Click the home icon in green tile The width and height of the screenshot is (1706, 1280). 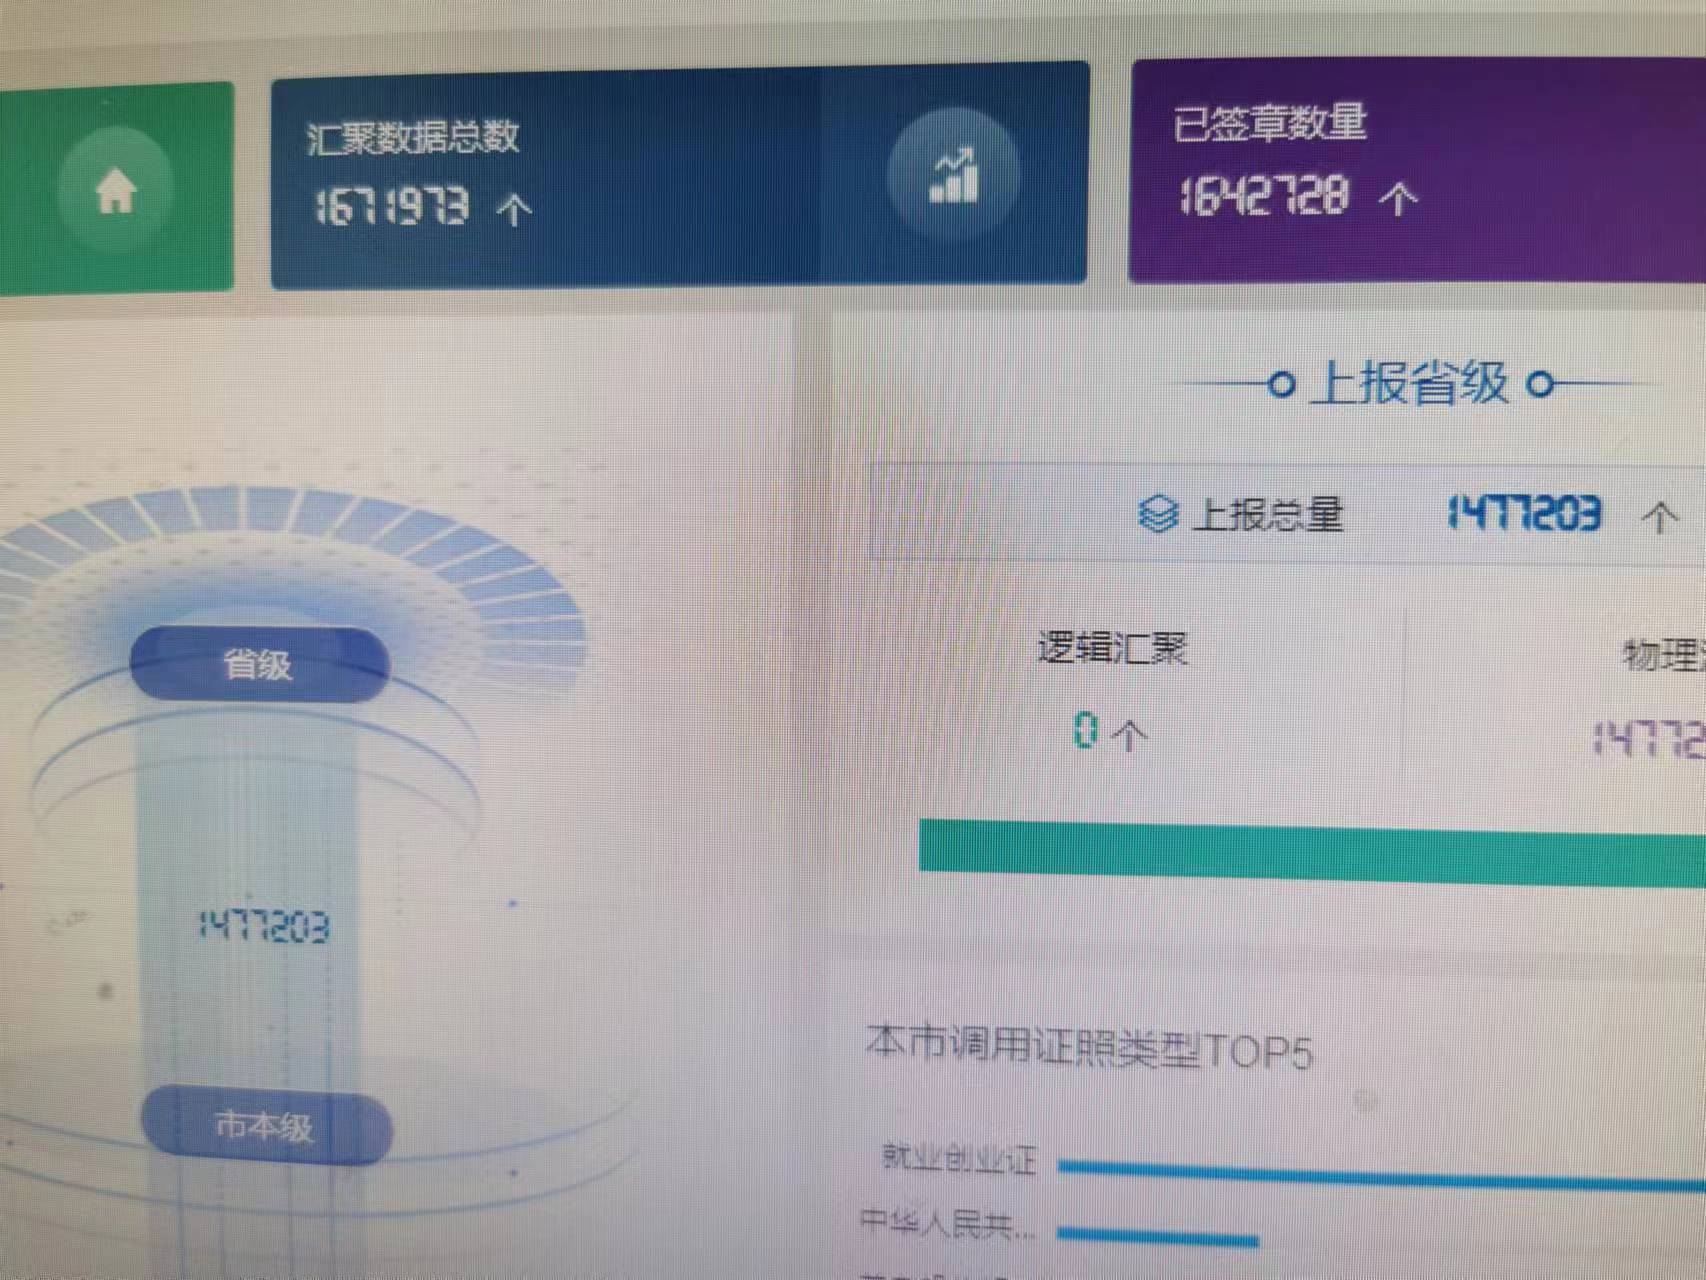(116, 191)
